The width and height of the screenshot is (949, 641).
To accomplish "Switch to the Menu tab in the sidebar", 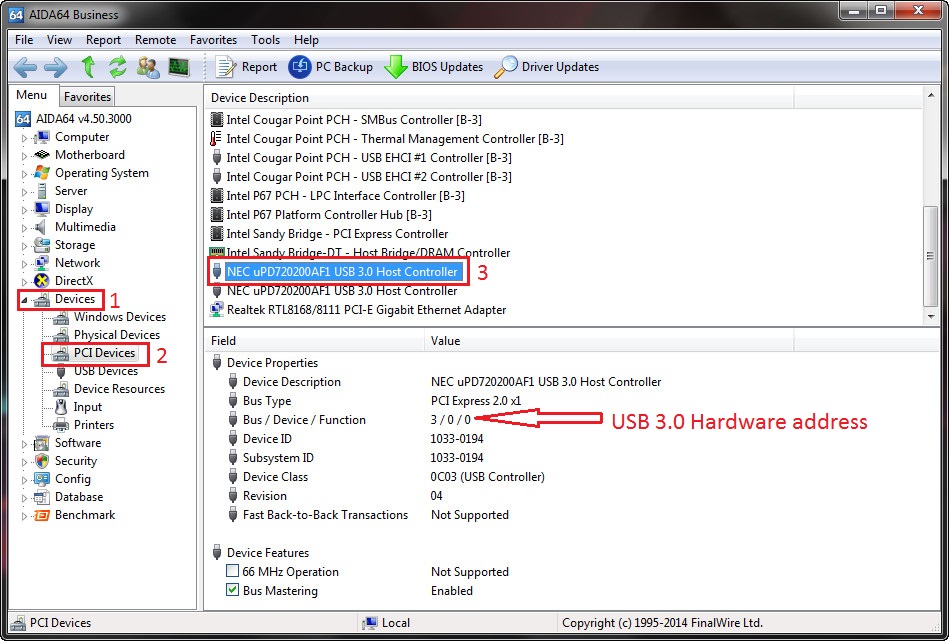I will [32, 95].
